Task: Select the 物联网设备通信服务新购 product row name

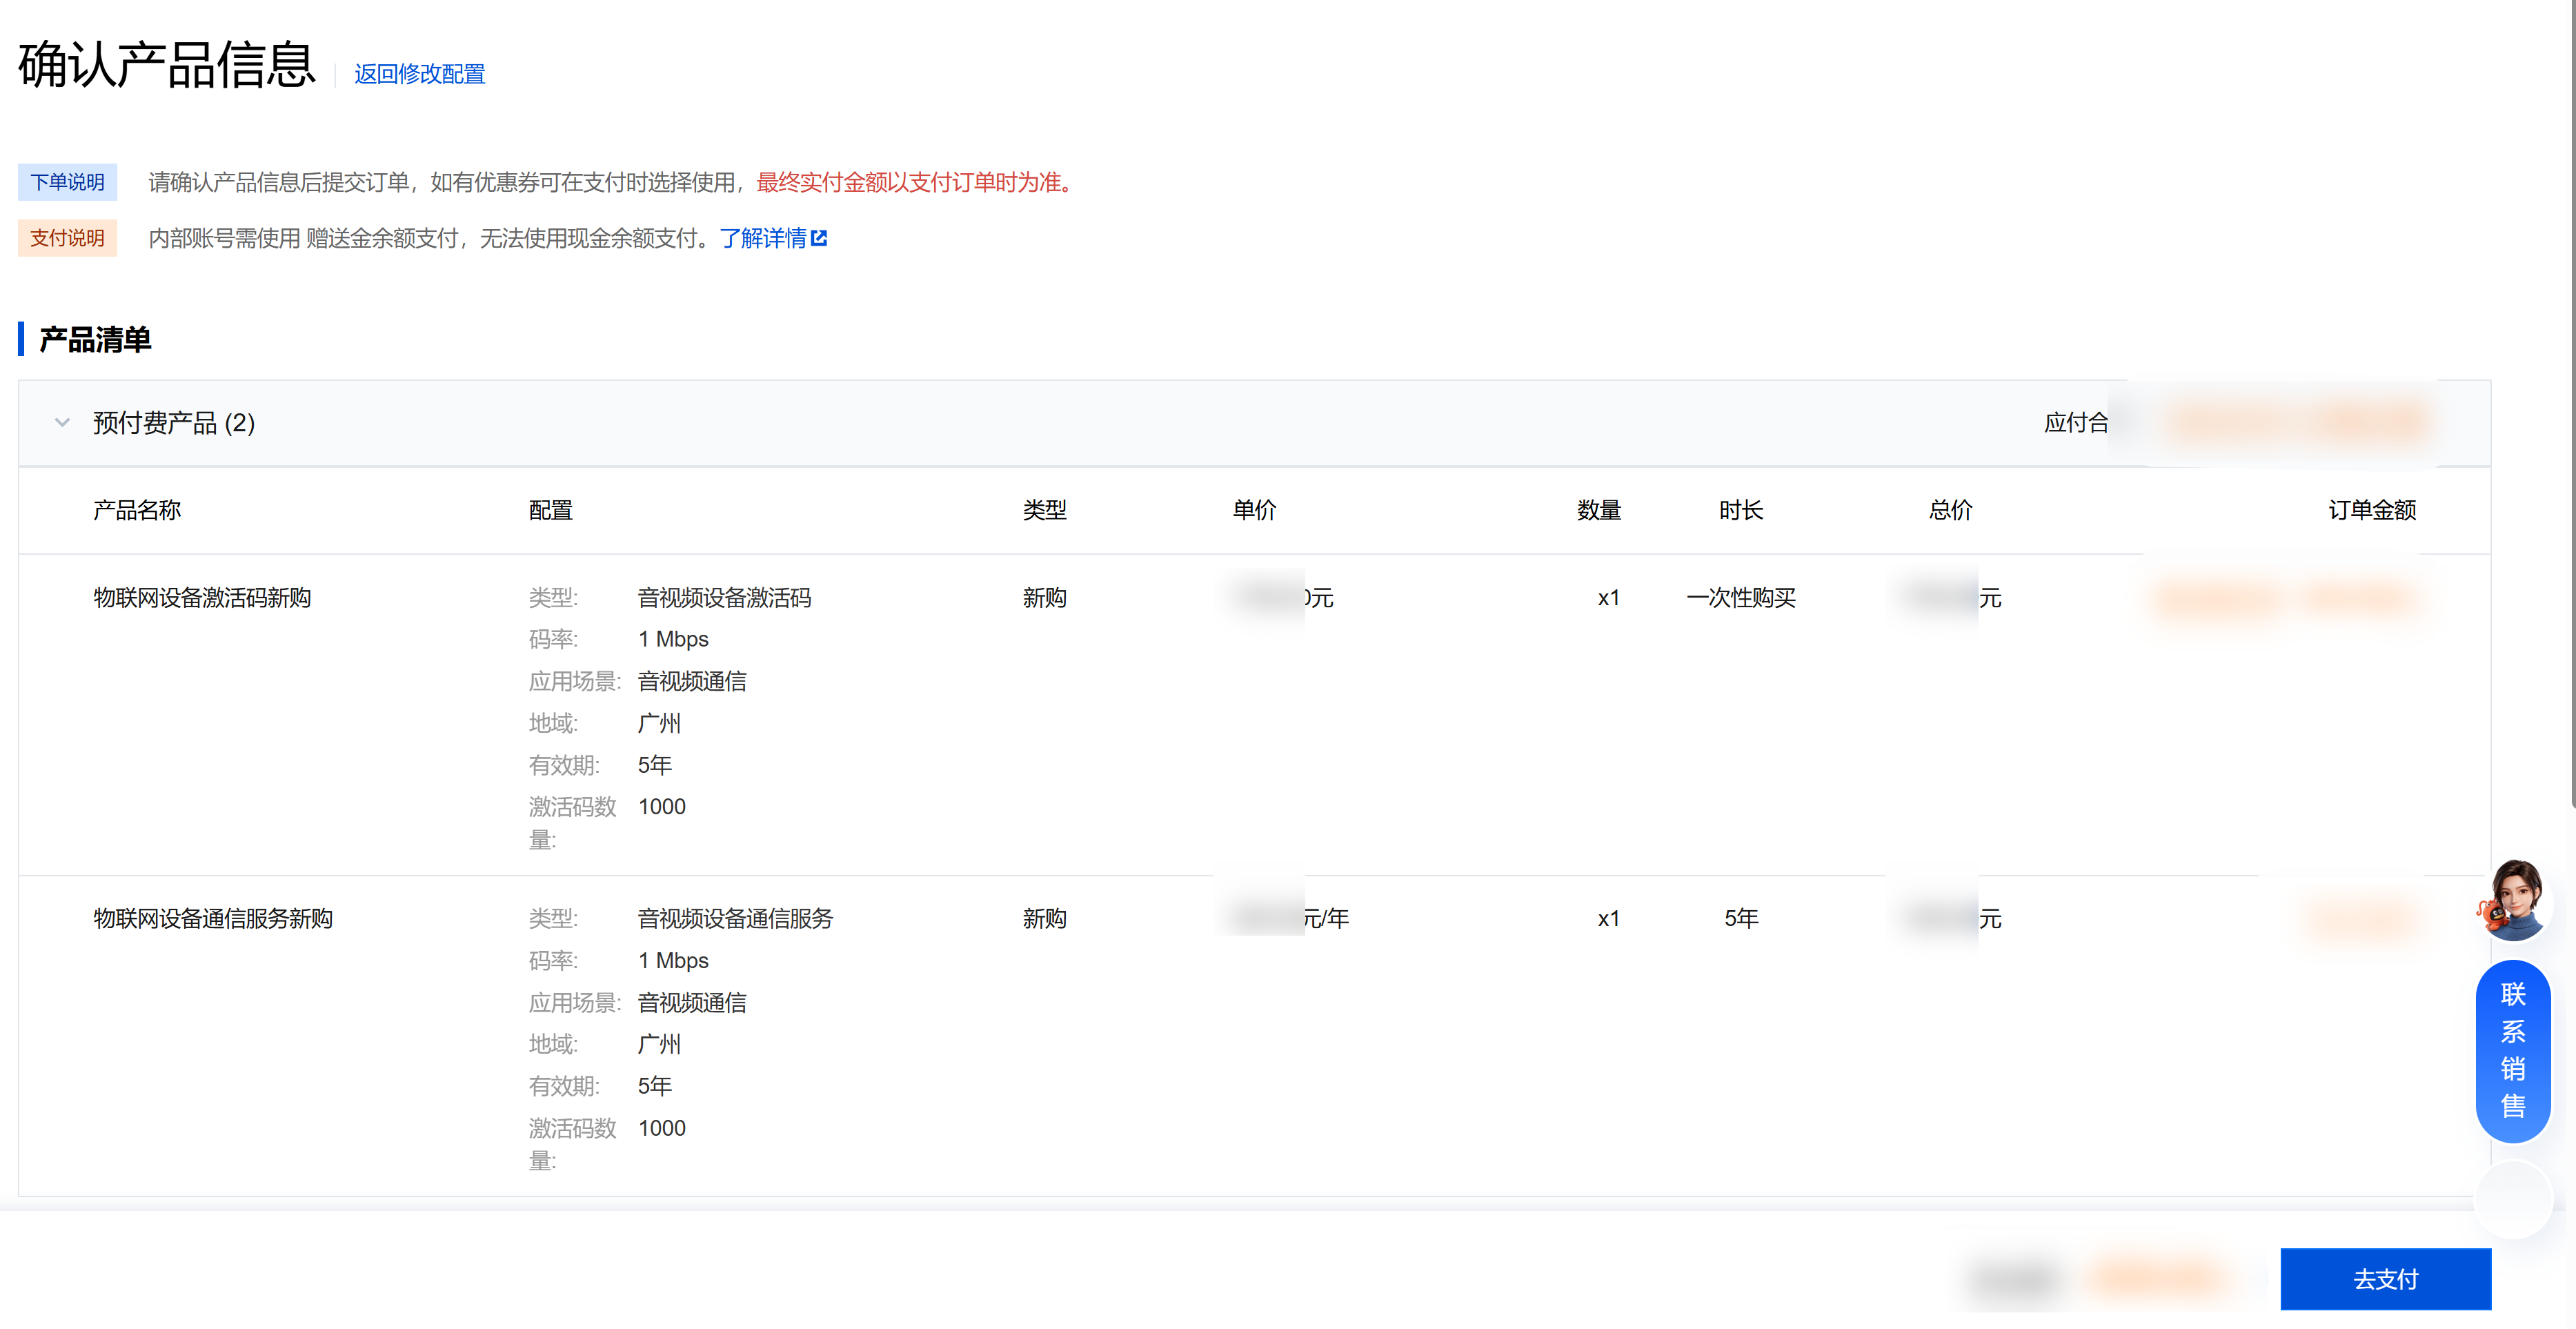Action: click(x=213, y=918)
